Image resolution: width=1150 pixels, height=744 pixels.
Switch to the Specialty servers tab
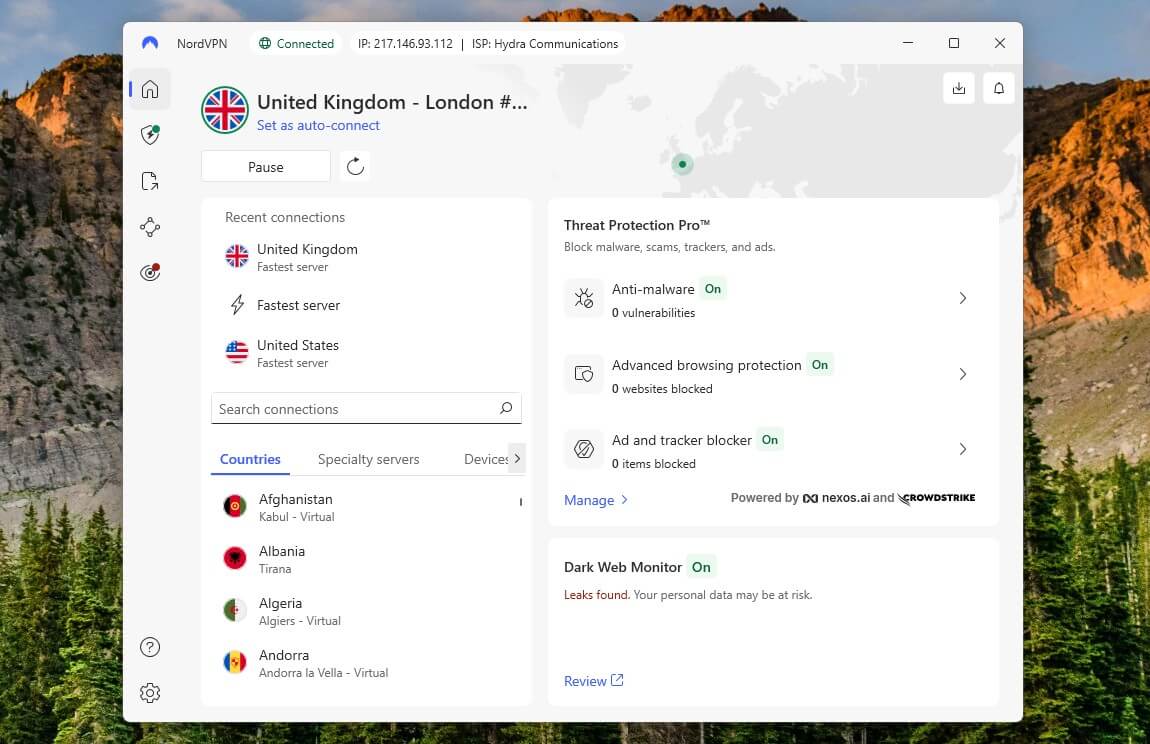pos(368,459)
